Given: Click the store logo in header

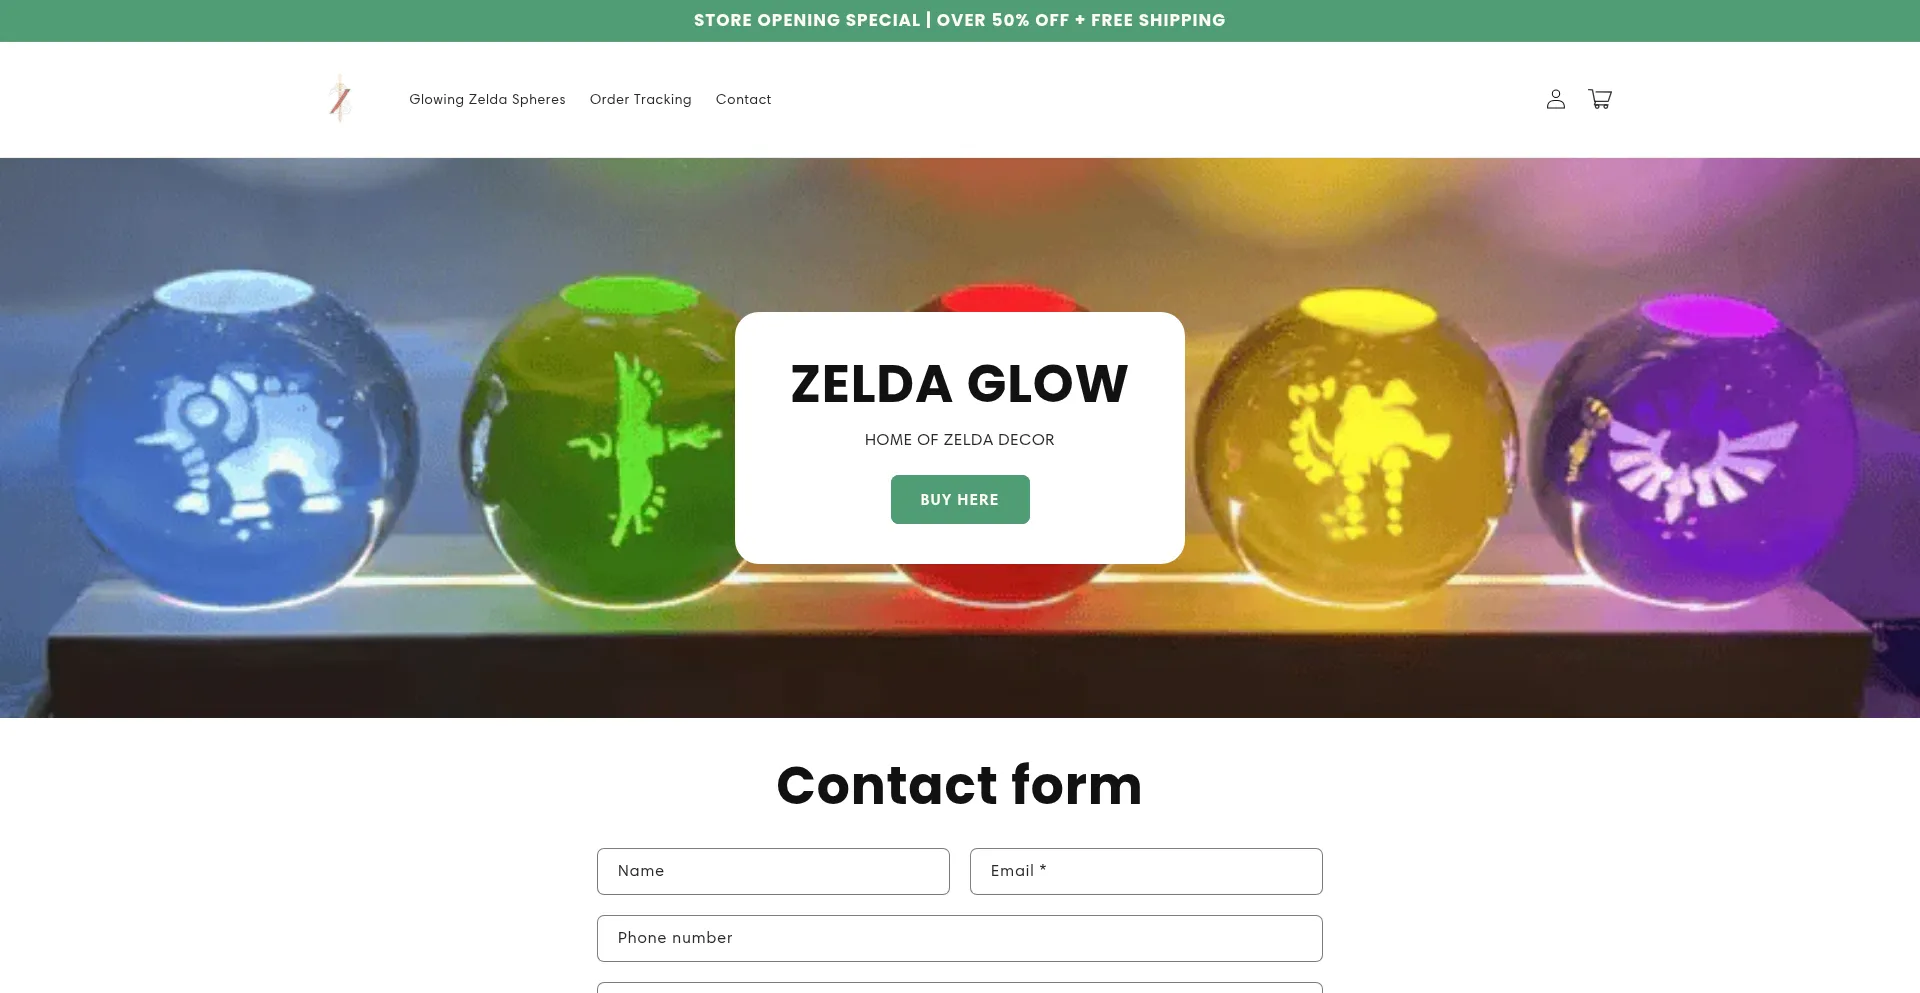Looking at the screenshot, I should point(340,99).
